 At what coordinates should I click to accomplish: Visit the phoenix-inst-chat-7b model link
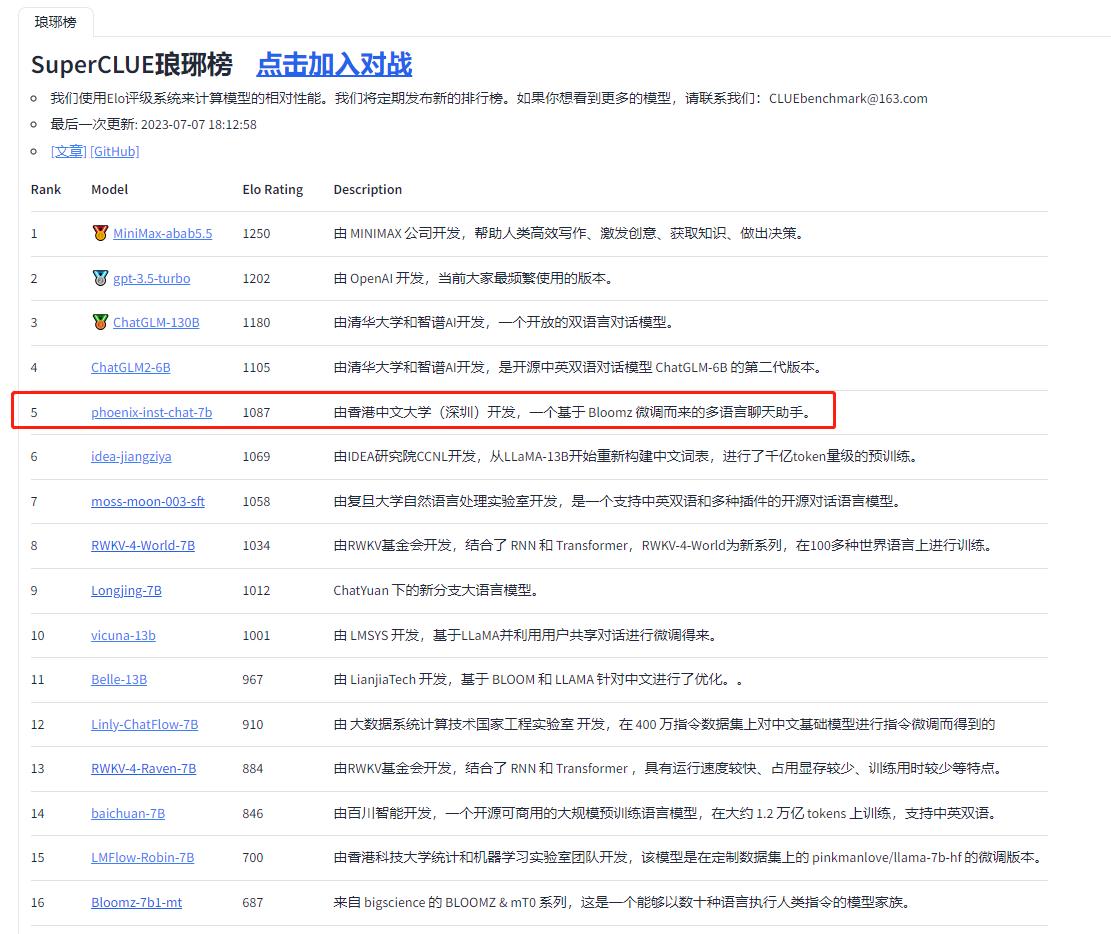pos(152,412)
